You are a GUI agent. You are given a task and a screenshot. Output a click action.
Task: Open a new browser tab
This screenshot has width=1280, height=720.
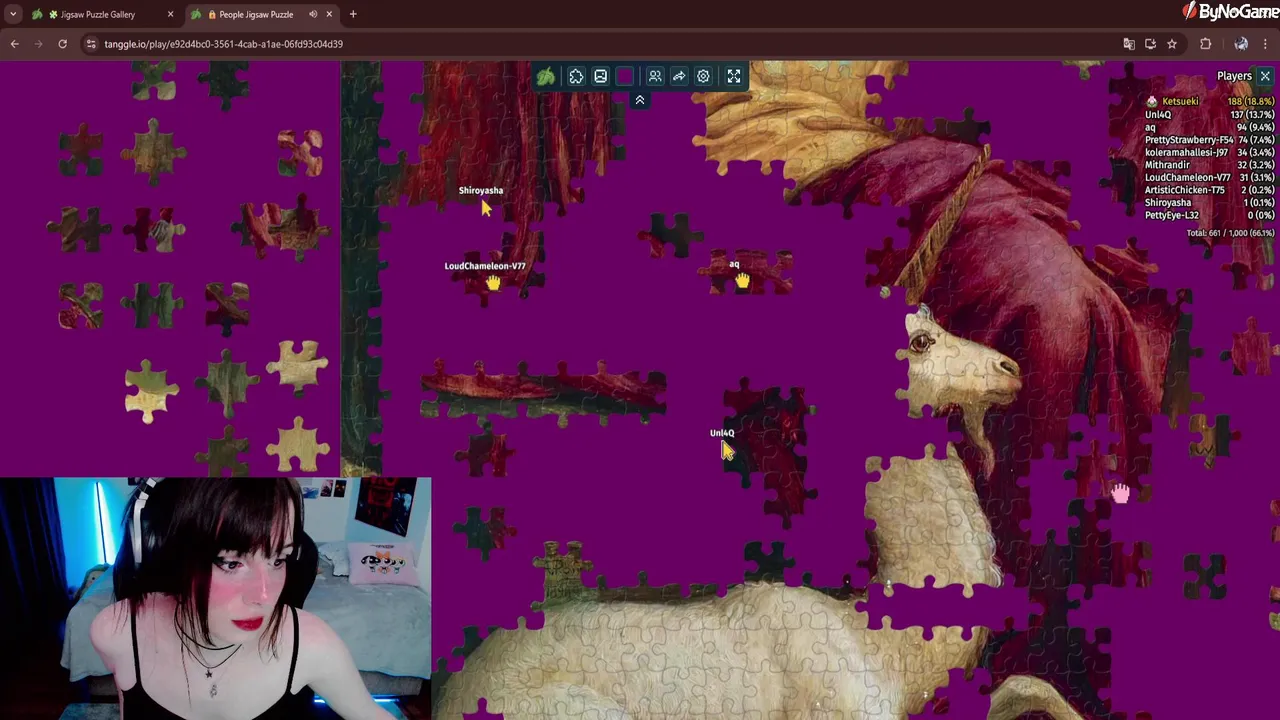pyautogui.click(x=353, y=14)
